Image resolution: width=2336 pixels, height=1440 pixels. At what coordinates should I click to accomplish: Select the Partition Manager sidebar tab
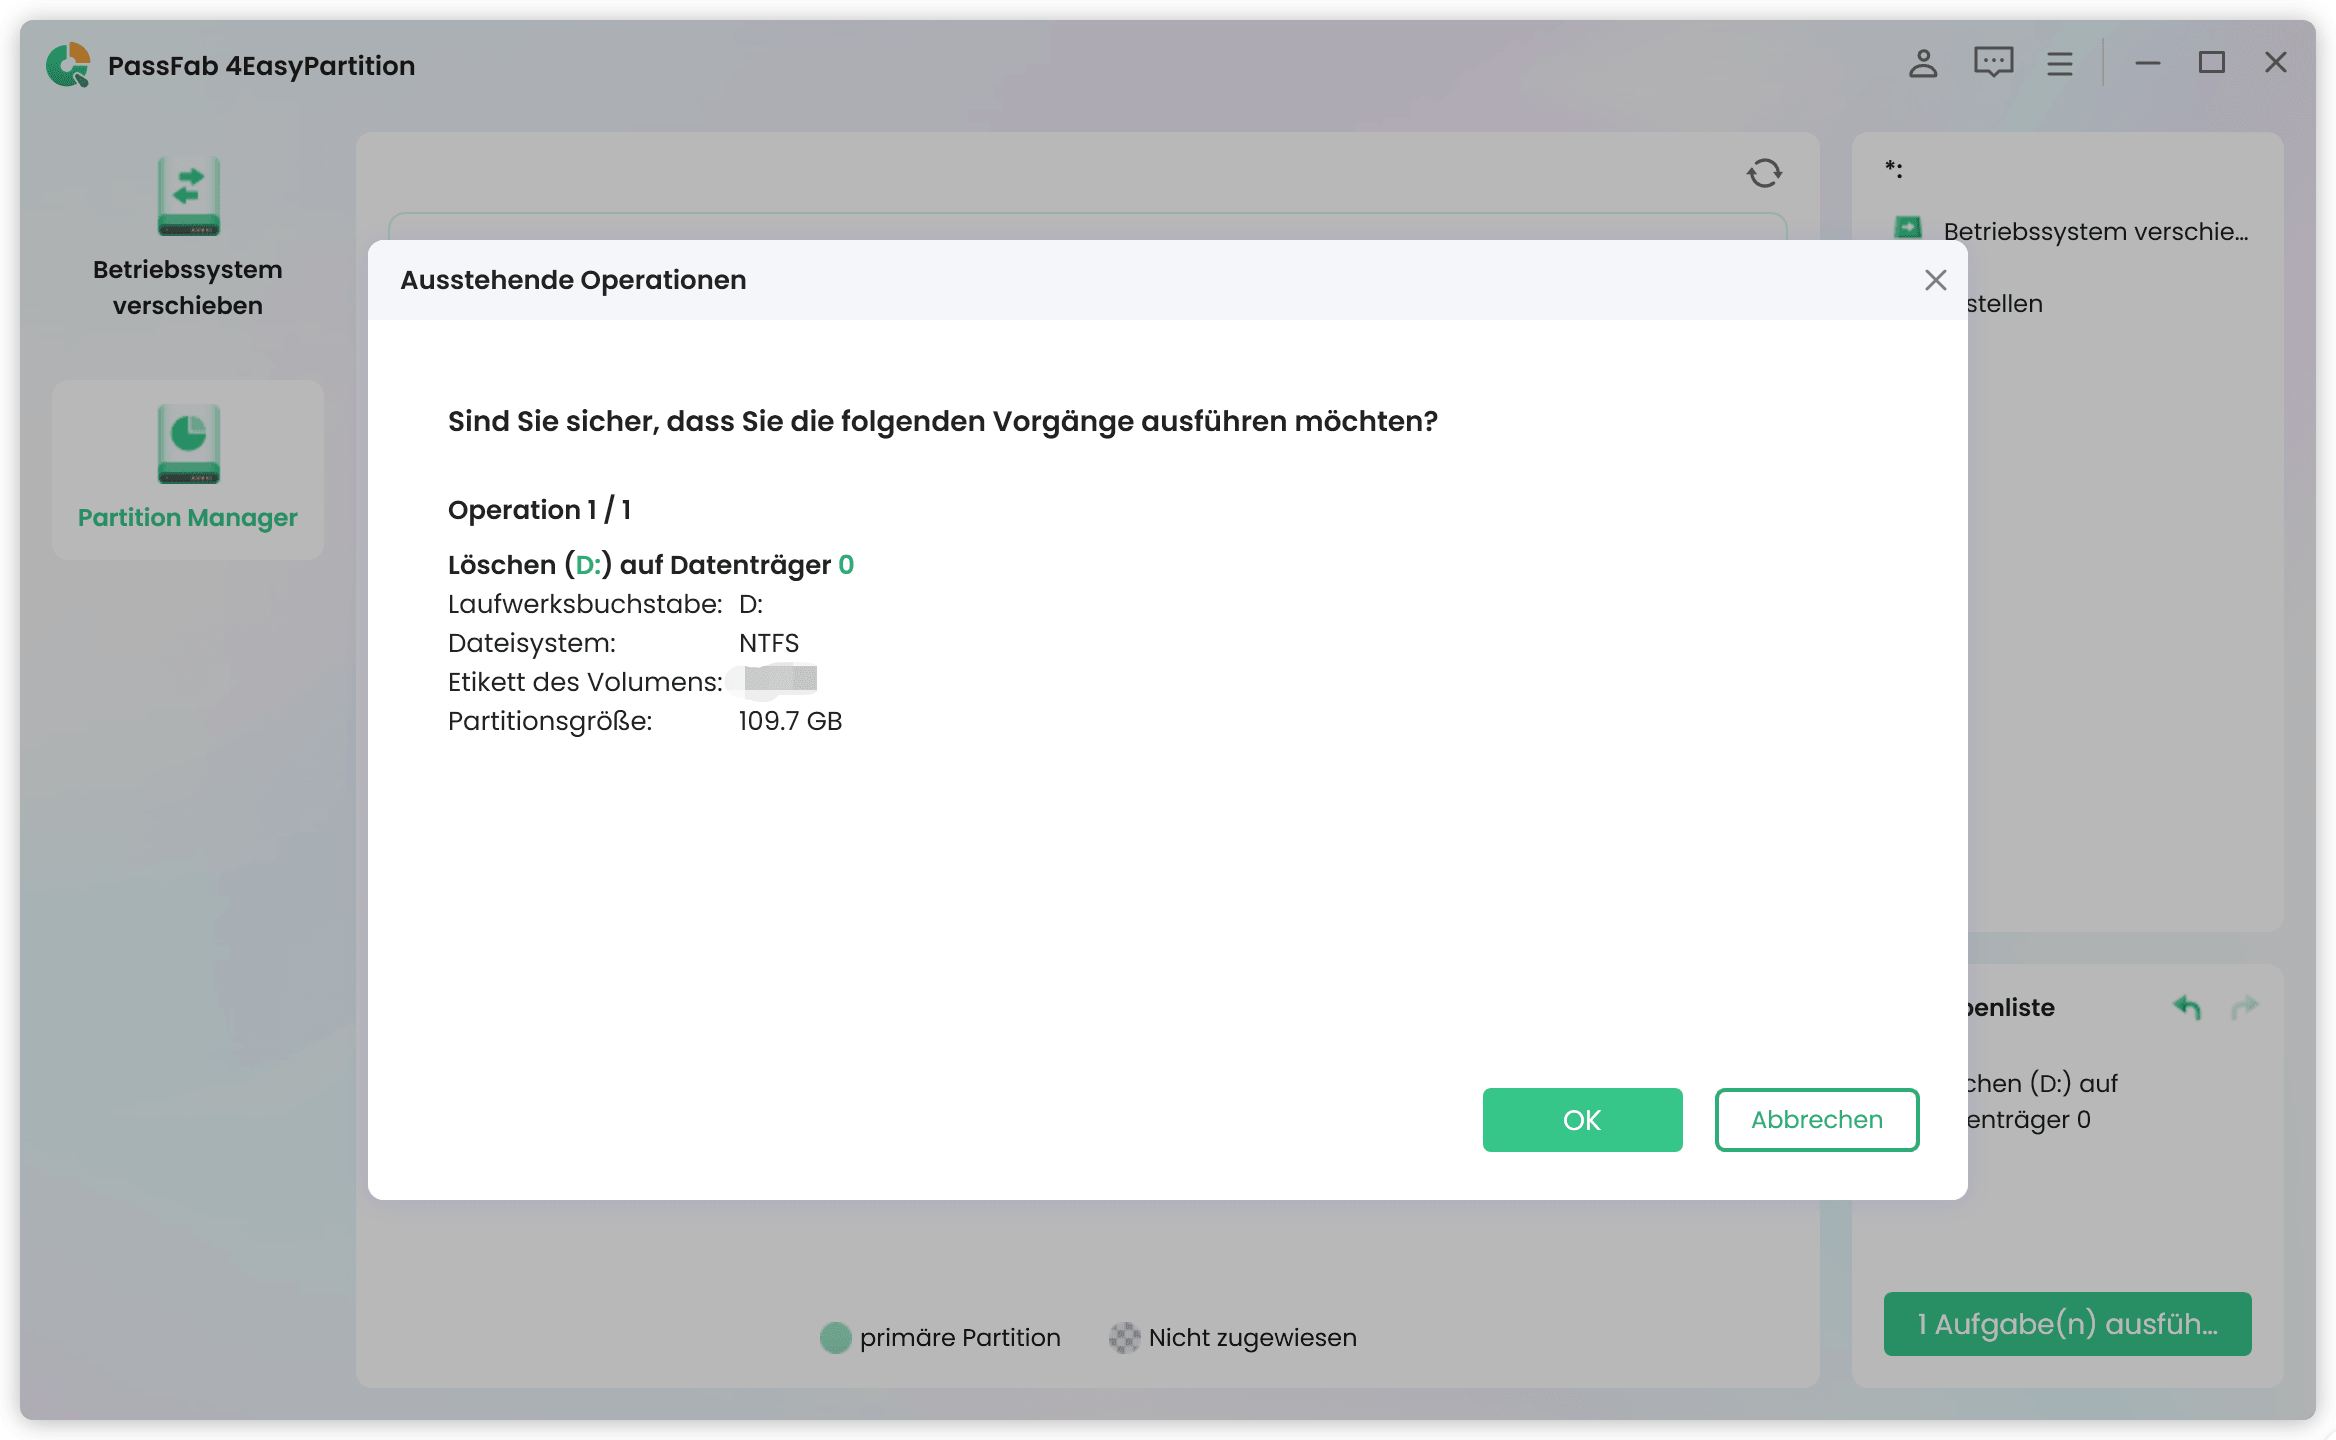point(188,469)
